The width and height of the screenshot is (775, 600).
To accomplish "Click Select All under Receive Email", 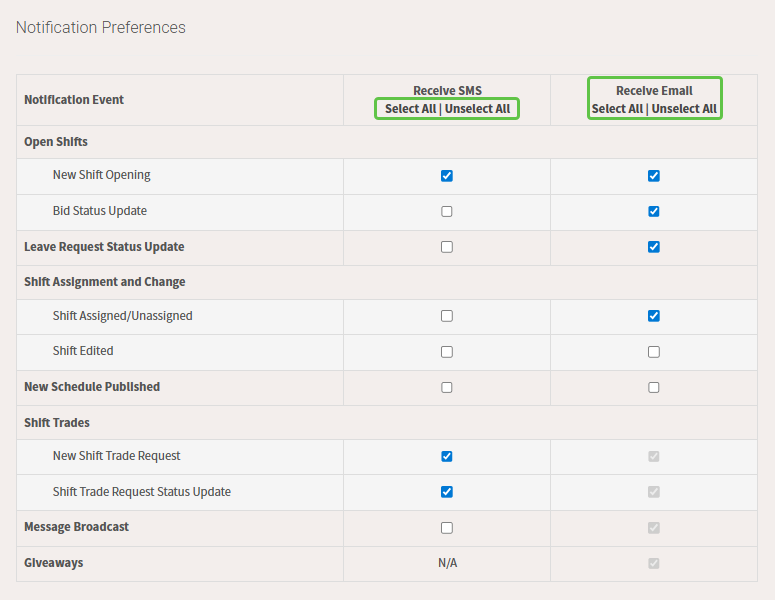I will tap(617, 109).
